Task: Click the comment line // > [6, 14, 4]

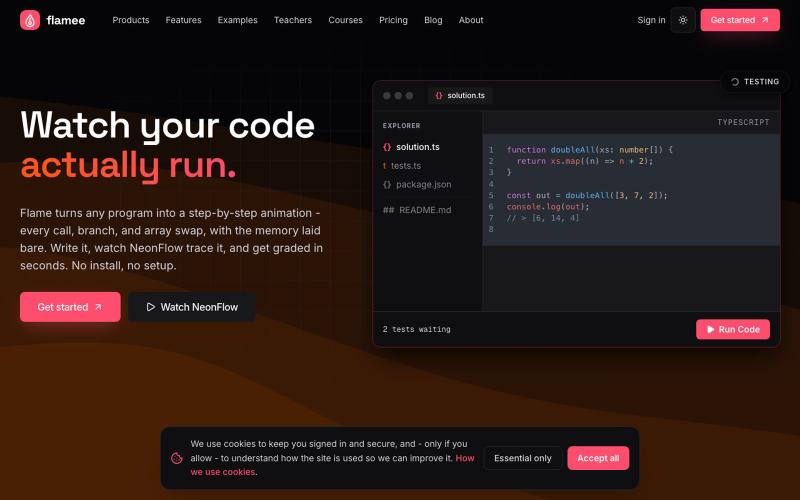Action: click(x=543, y=218)
